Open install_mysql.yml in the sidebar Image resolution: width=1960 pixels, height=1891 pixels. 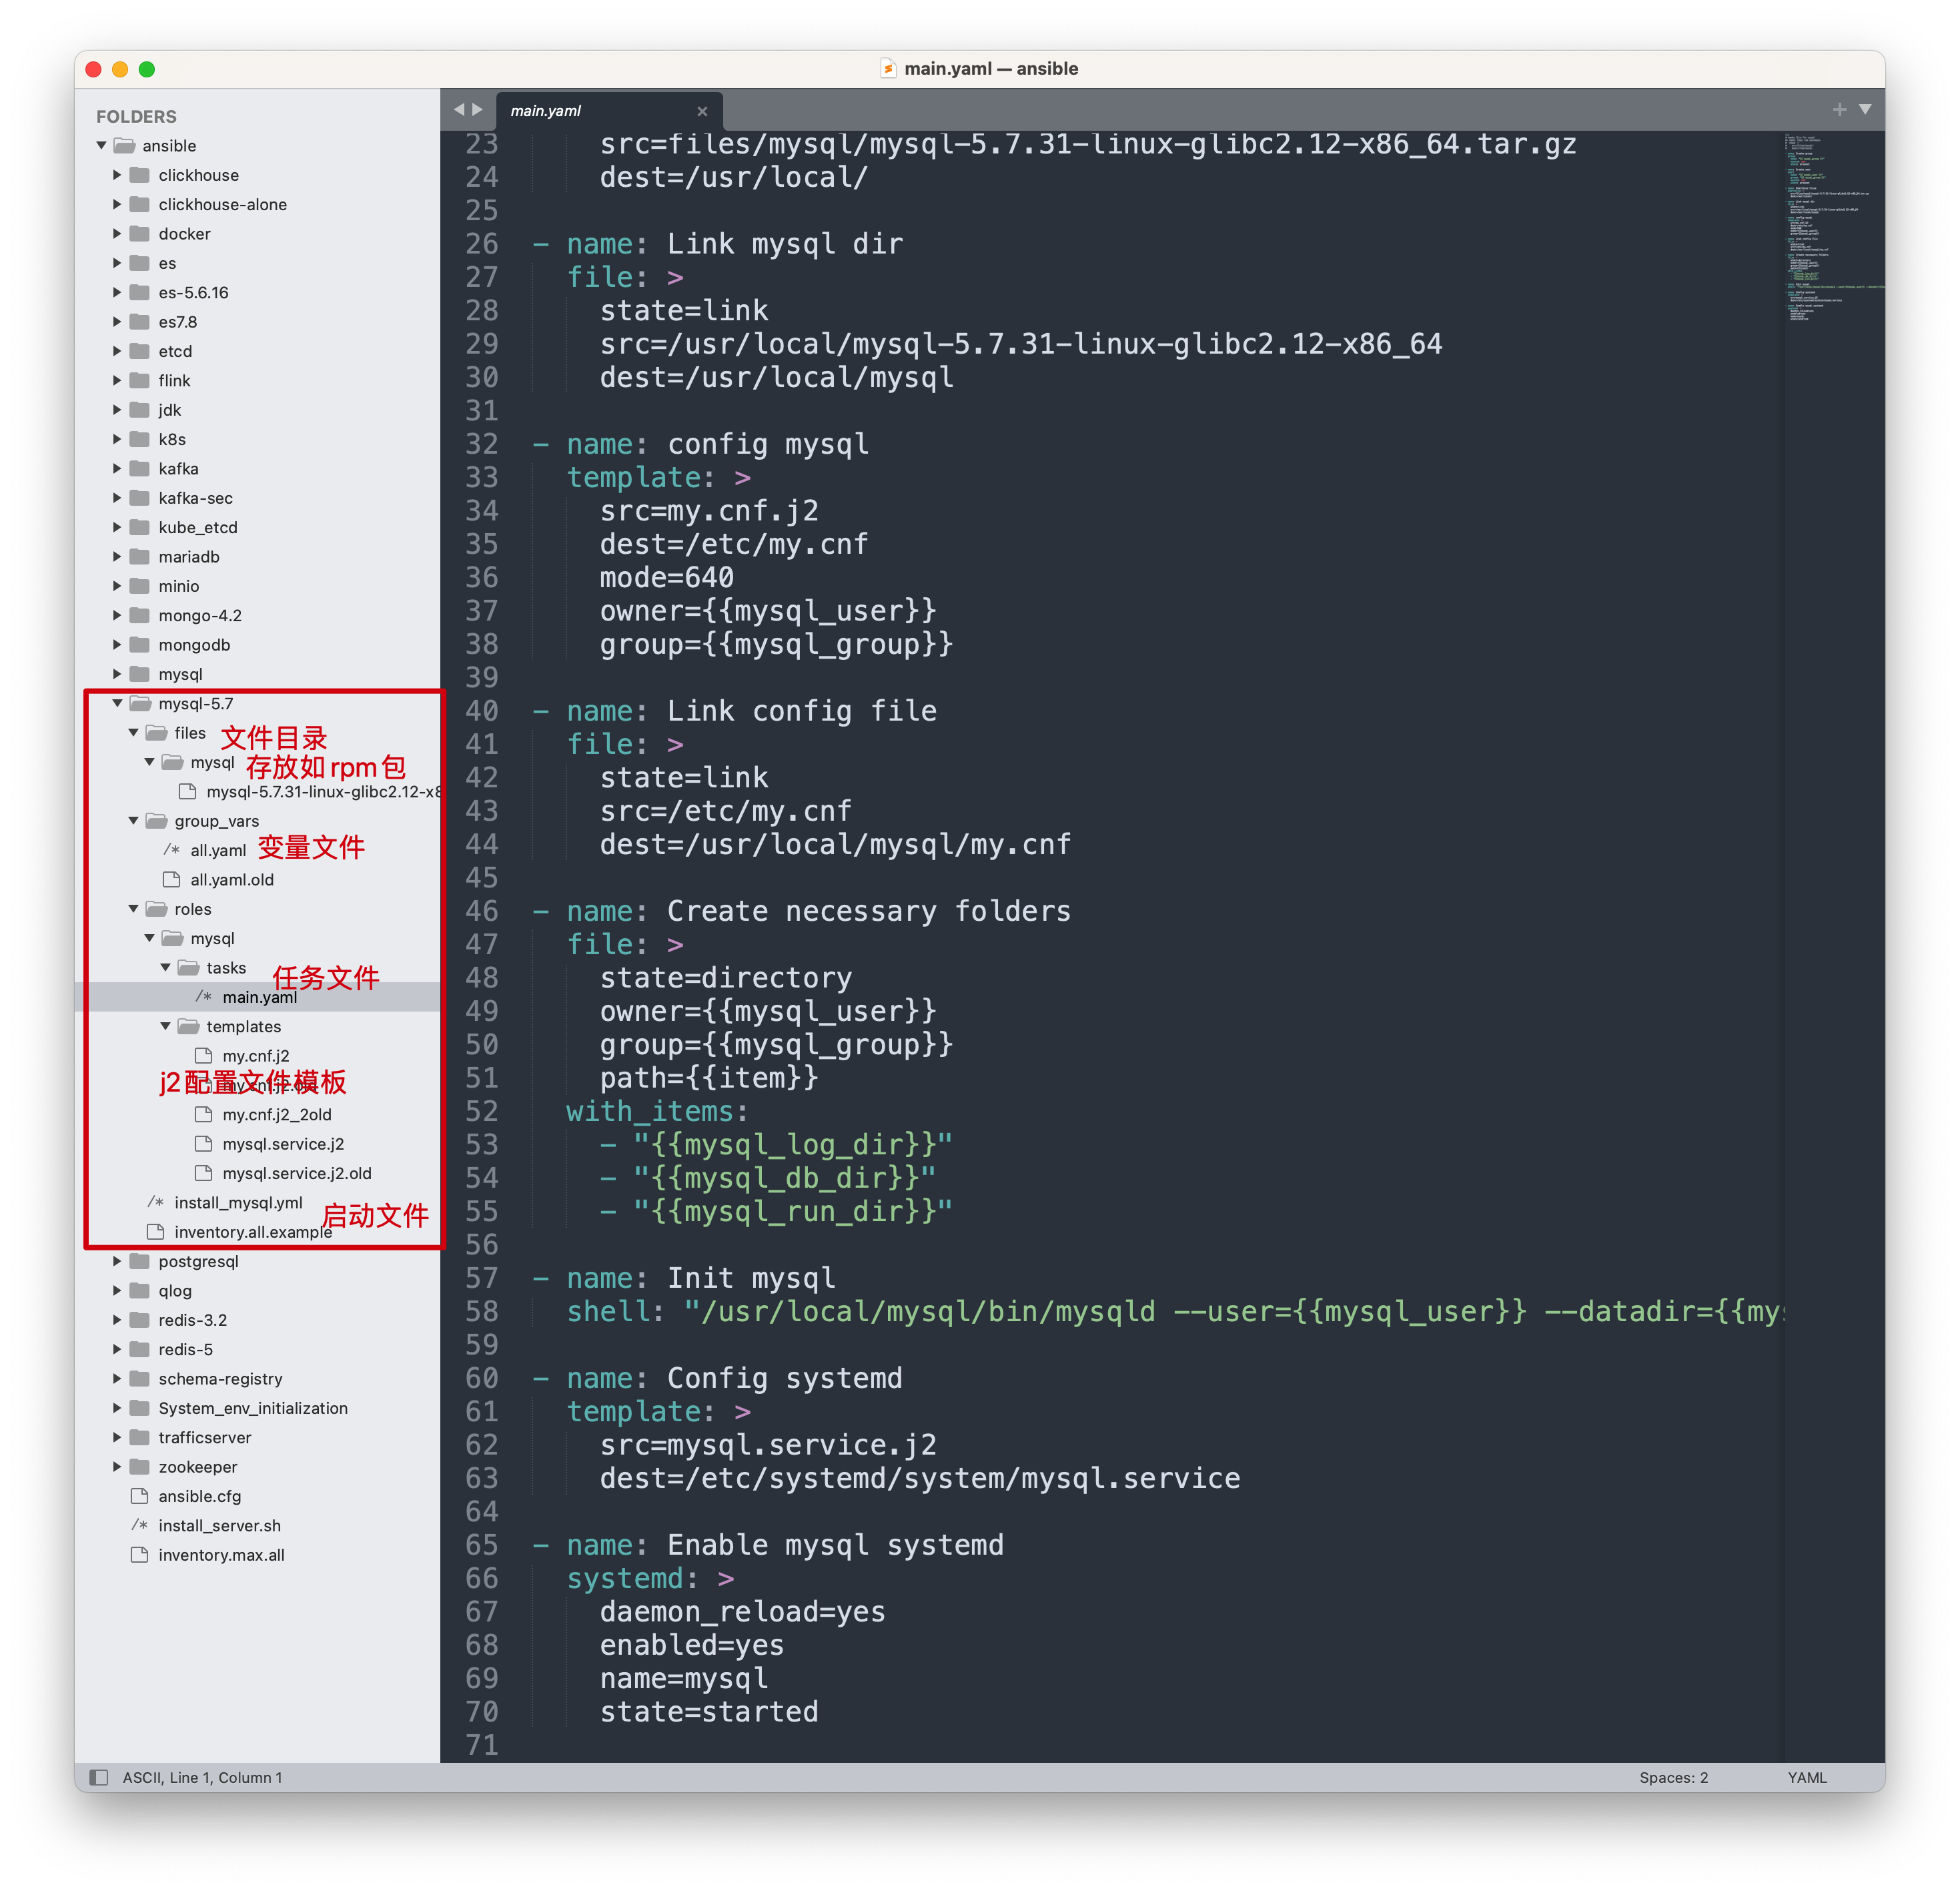238,1203
